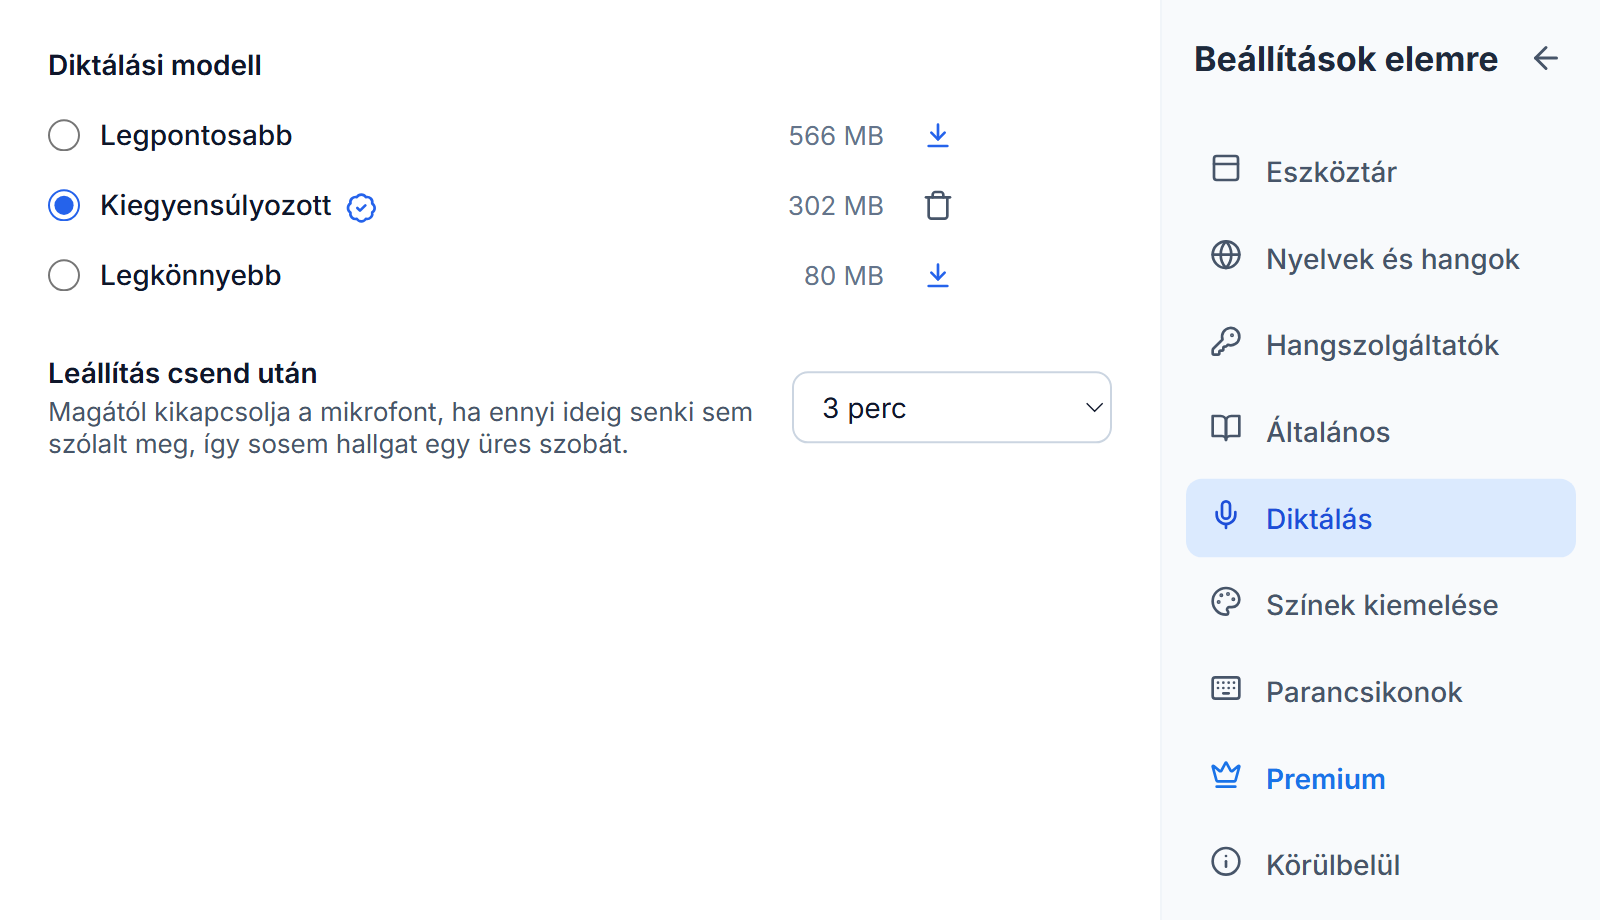Click the key icon for Hangszolgáltatók
Image resolution: width=1600 pixels, height=920 pixels.
pos(1225,342)
